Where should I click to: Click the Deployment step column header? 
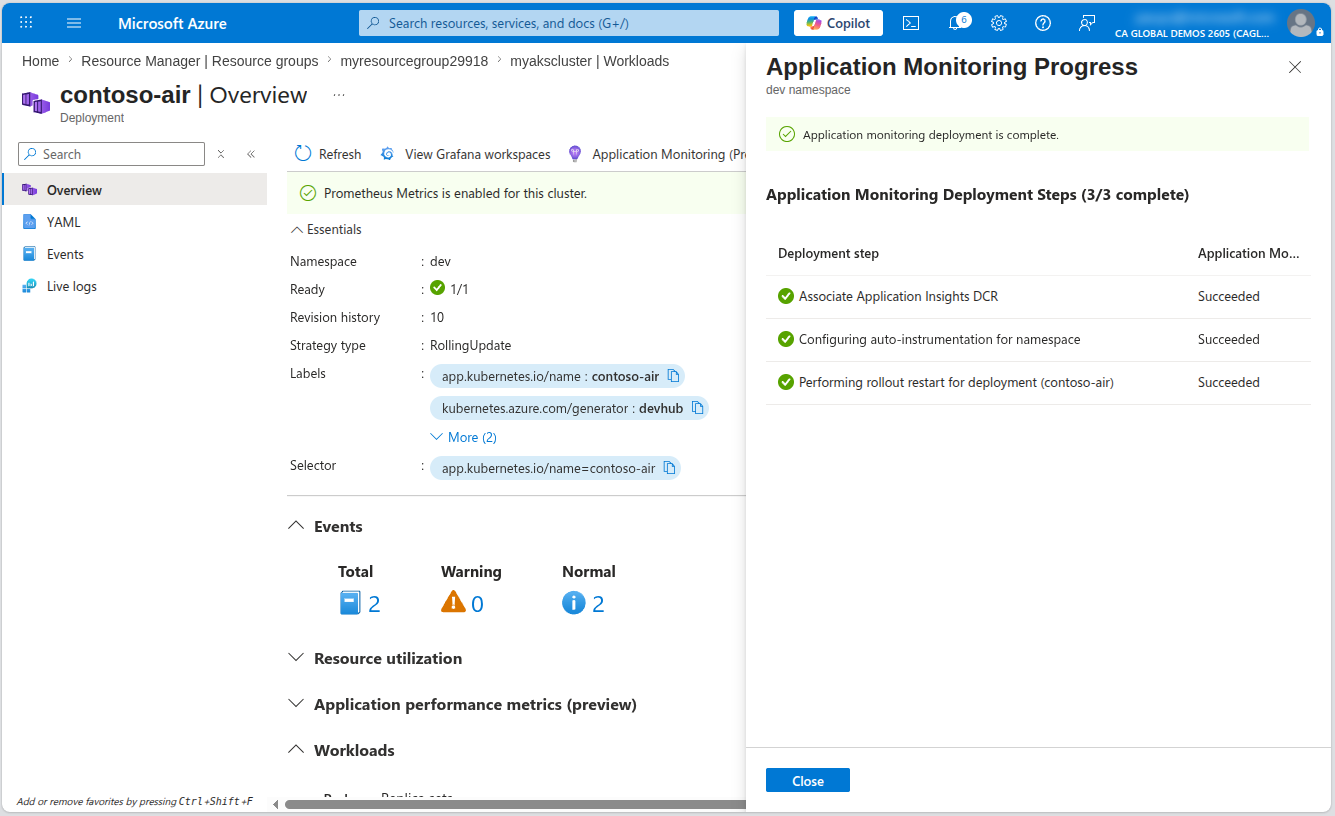828,253
